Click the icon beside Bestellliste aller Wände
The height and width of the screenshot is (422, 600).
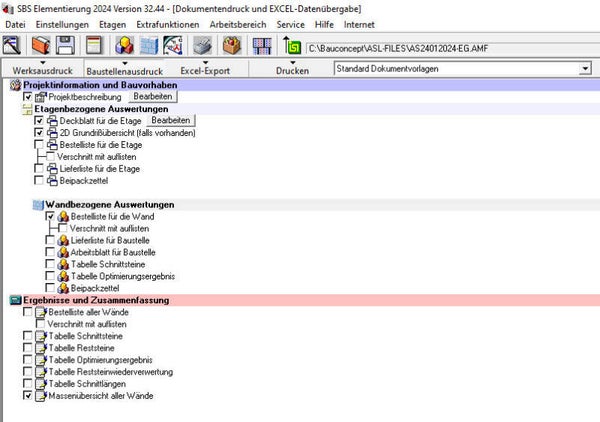click(x=41, y=312)
